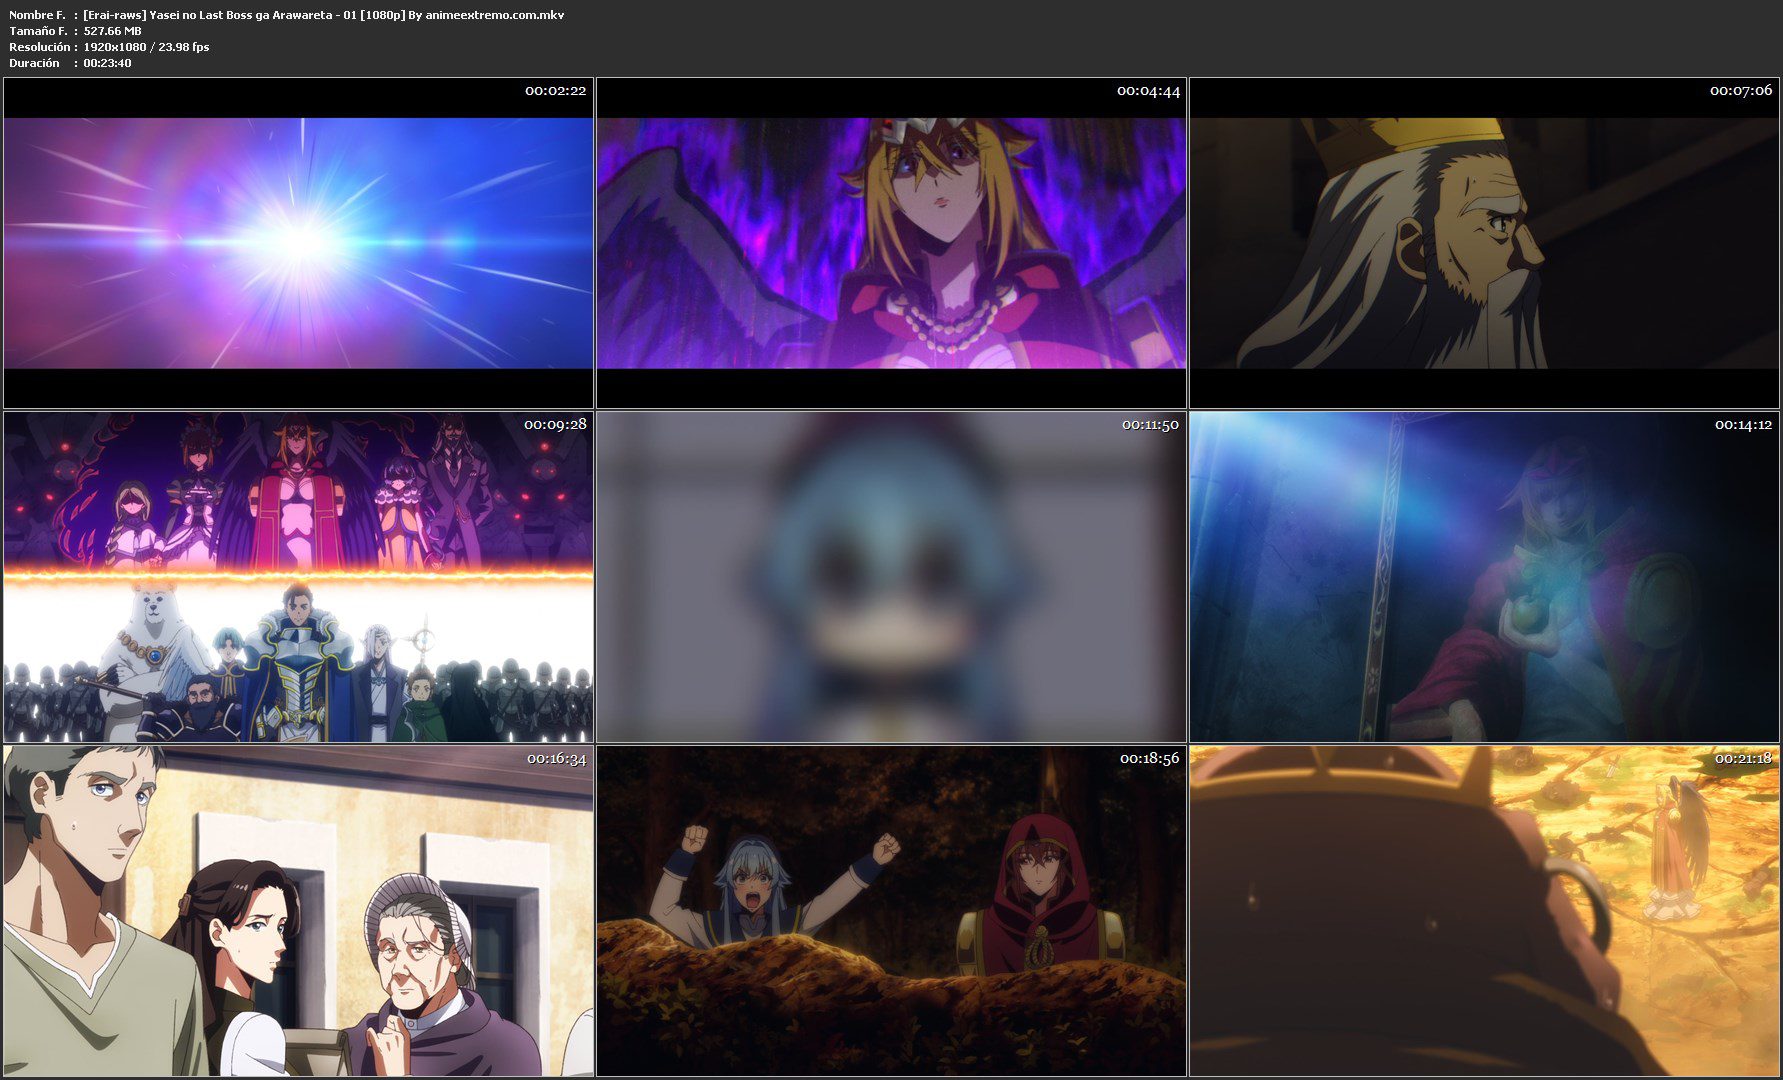Viewport: 1783px width, 1080px height.
Task: Click the bright starburst thumbnail at 00:02:22
Action: (x=298, y=243)
